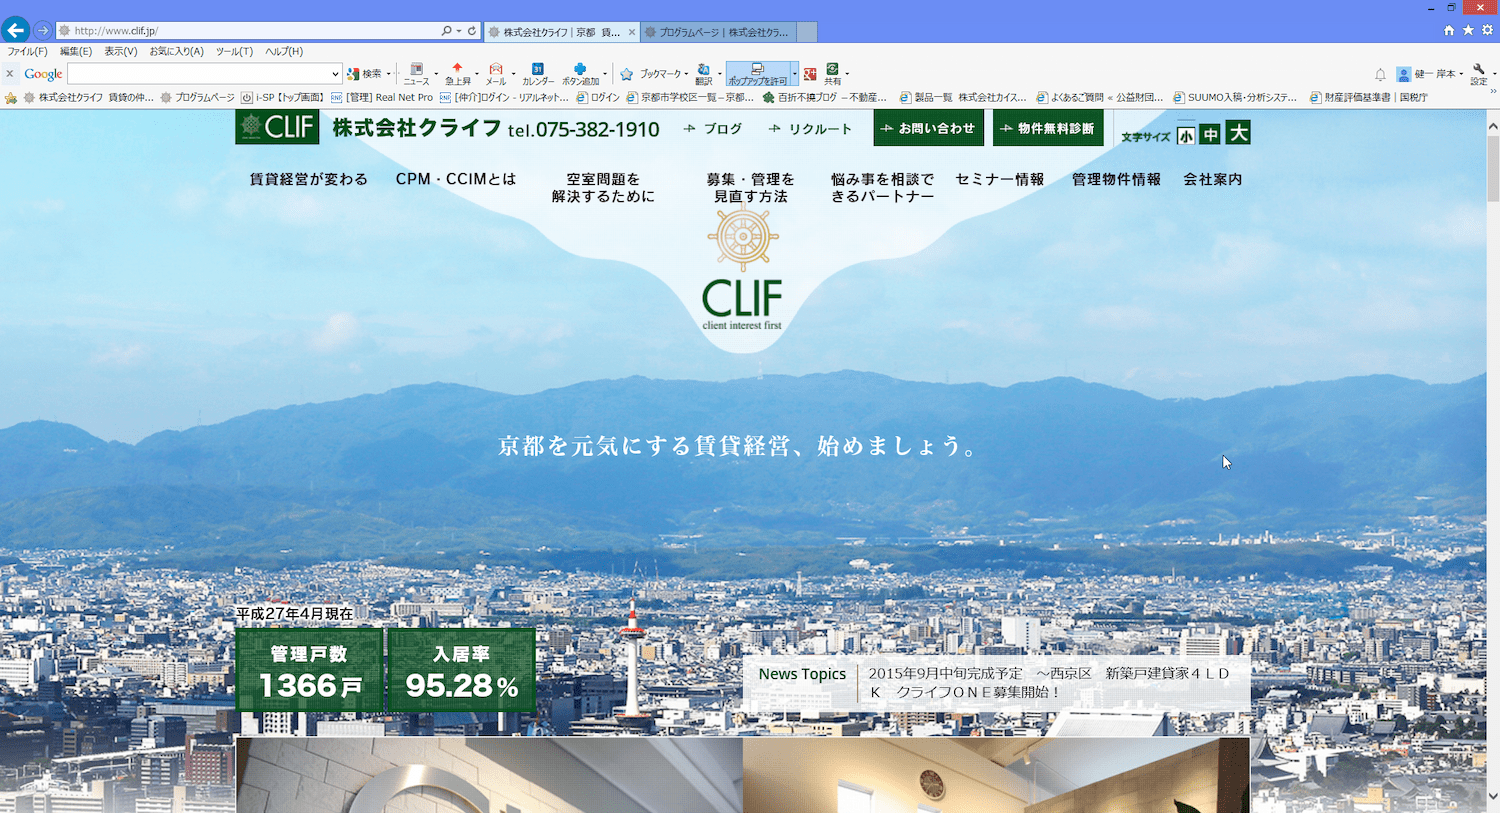Open the dropdown arrow beside 検索
Image resolution: width=1500 pixels, height=813 pixels.
tap(388, 74)
